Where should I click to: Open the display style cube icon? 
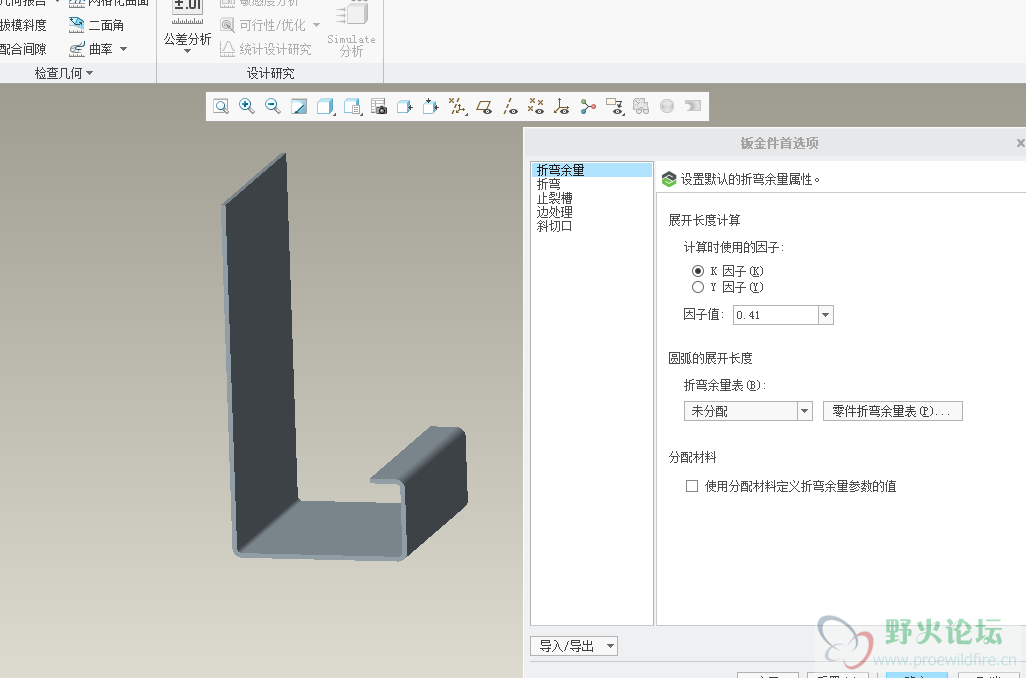325,106
